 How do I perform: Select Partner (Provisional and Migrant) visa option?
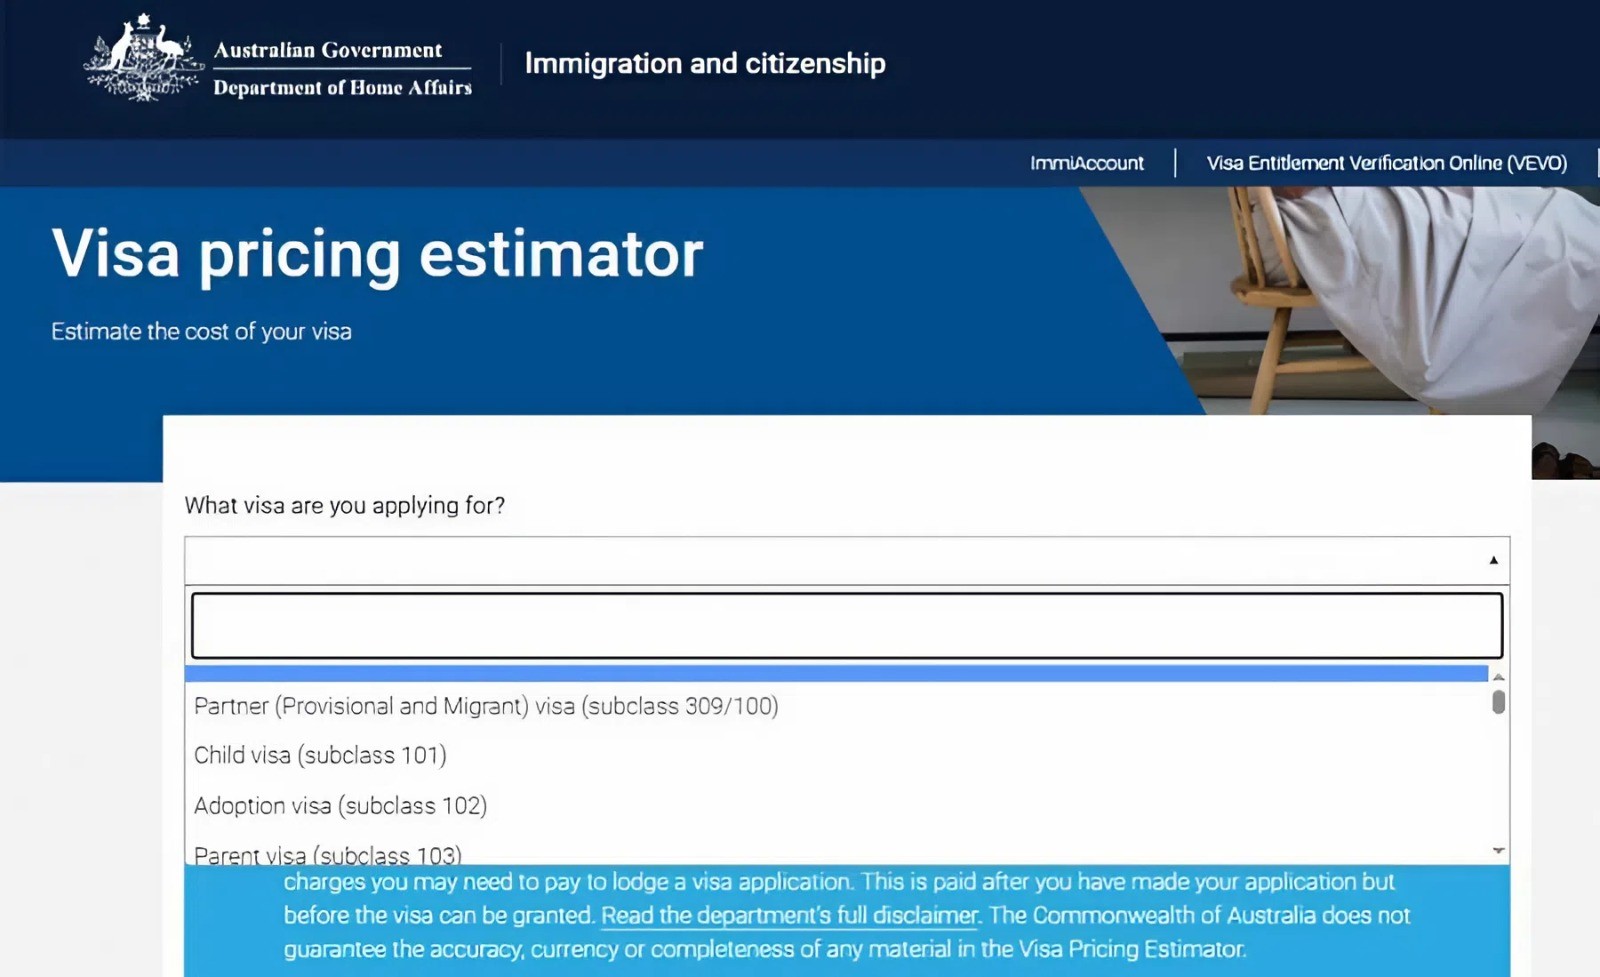pyautogui.click(x=836, y=706)
